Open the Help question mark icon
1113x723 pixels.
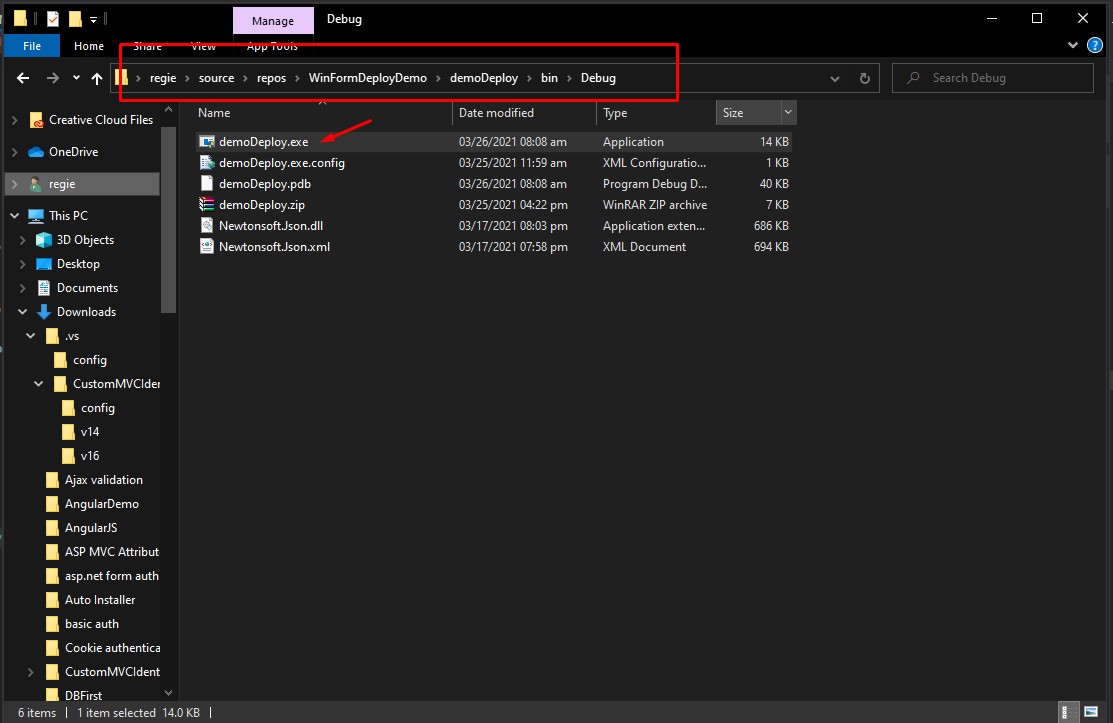pos(1095,46)
